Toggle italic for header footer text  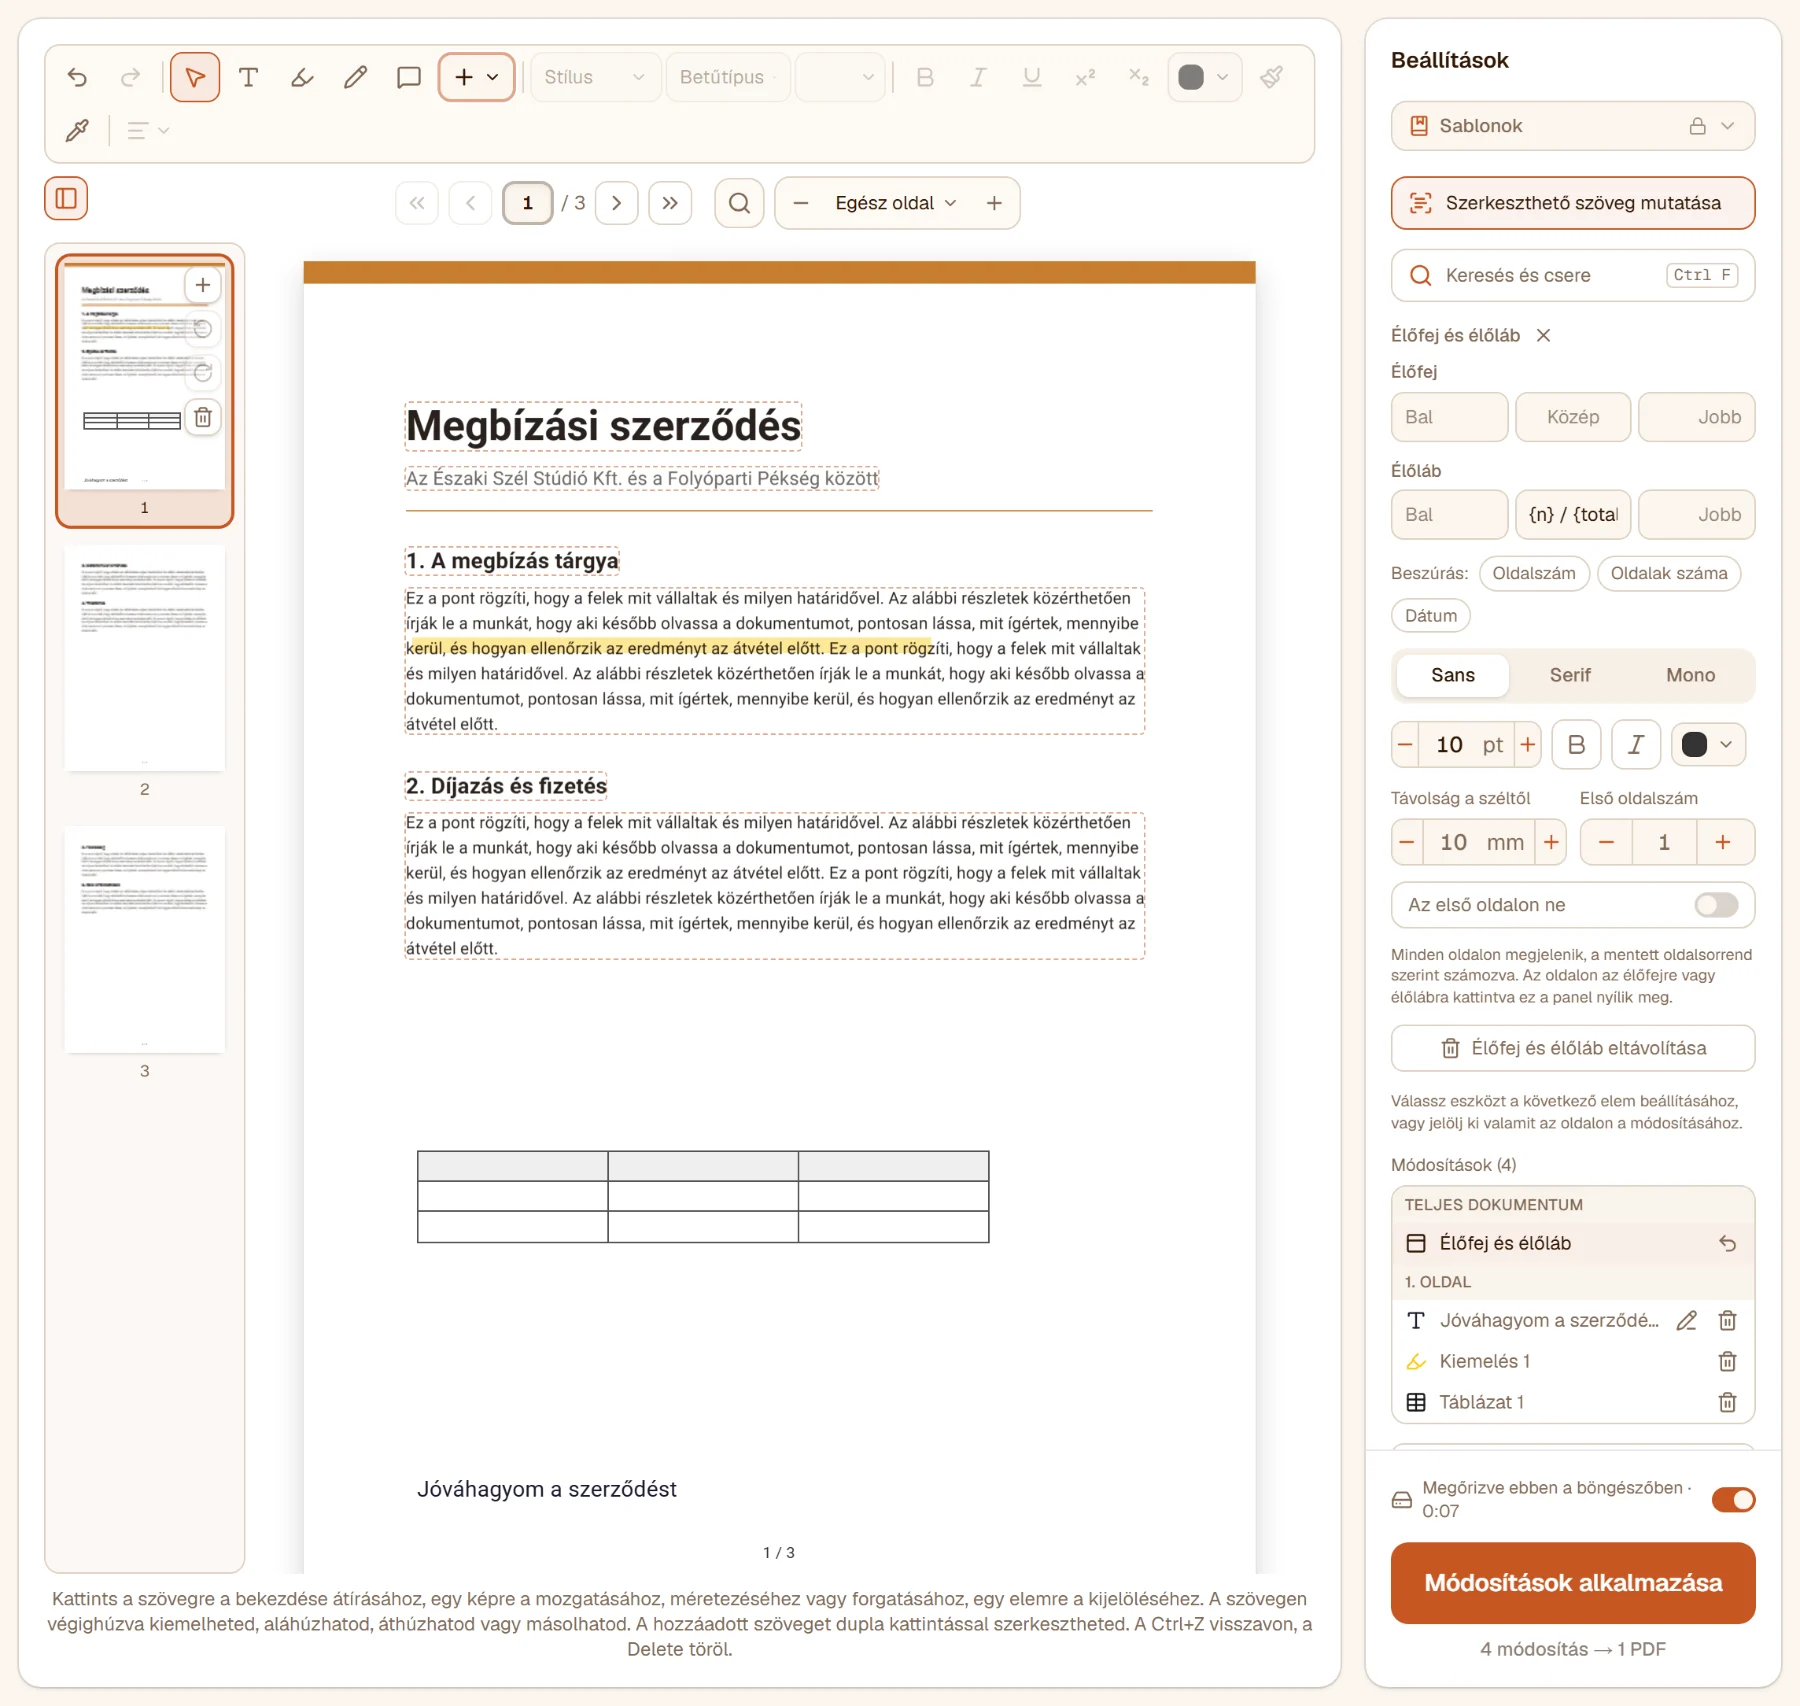[x=1636, y=745]
